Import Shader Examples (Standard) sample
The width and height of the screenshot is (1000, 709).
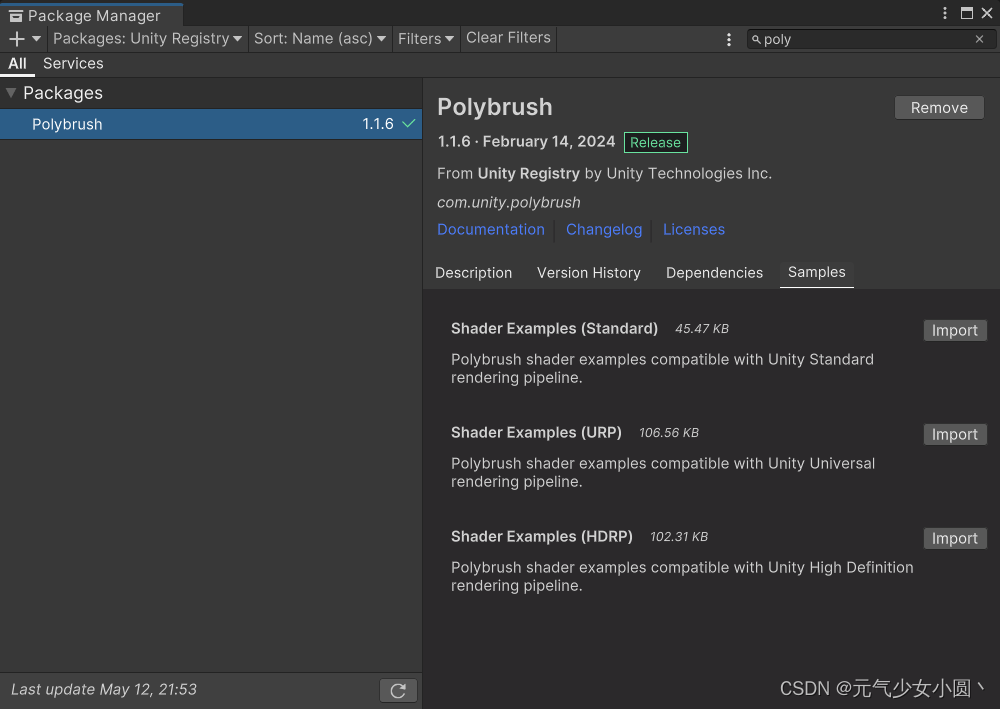(955, 330)
